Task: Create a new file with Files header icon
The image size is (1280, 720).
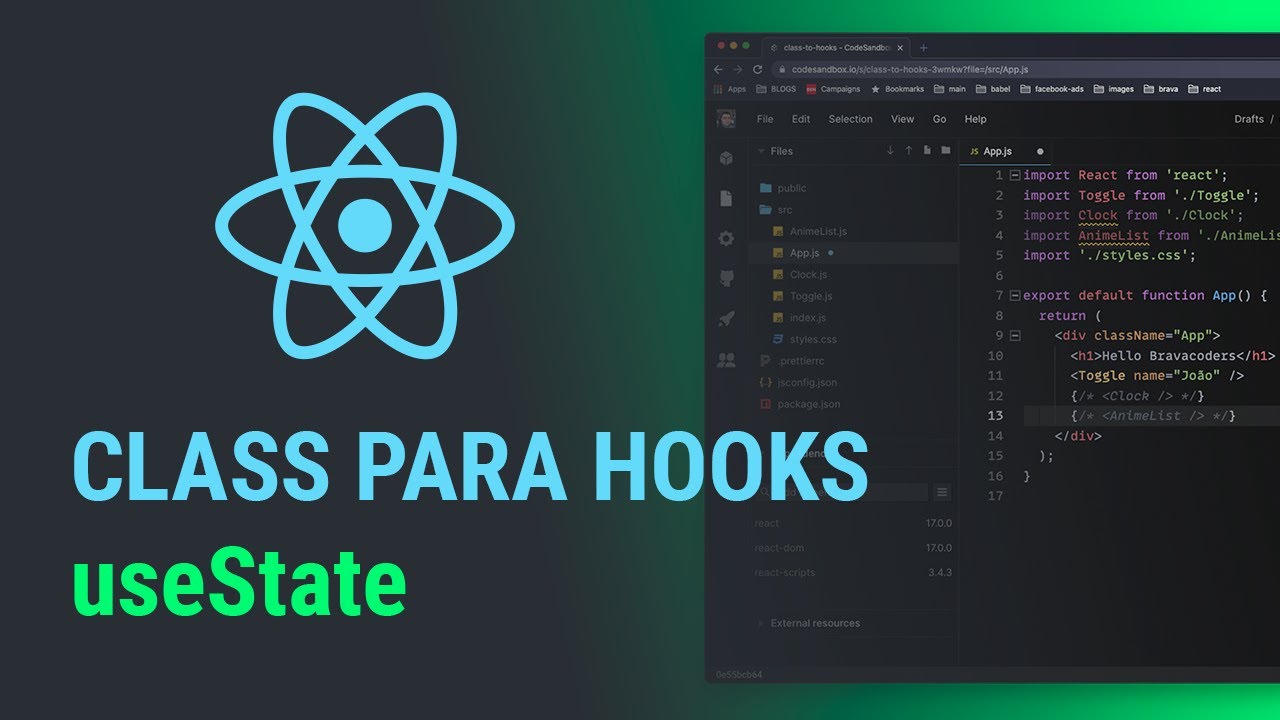Action: (927, 150)
